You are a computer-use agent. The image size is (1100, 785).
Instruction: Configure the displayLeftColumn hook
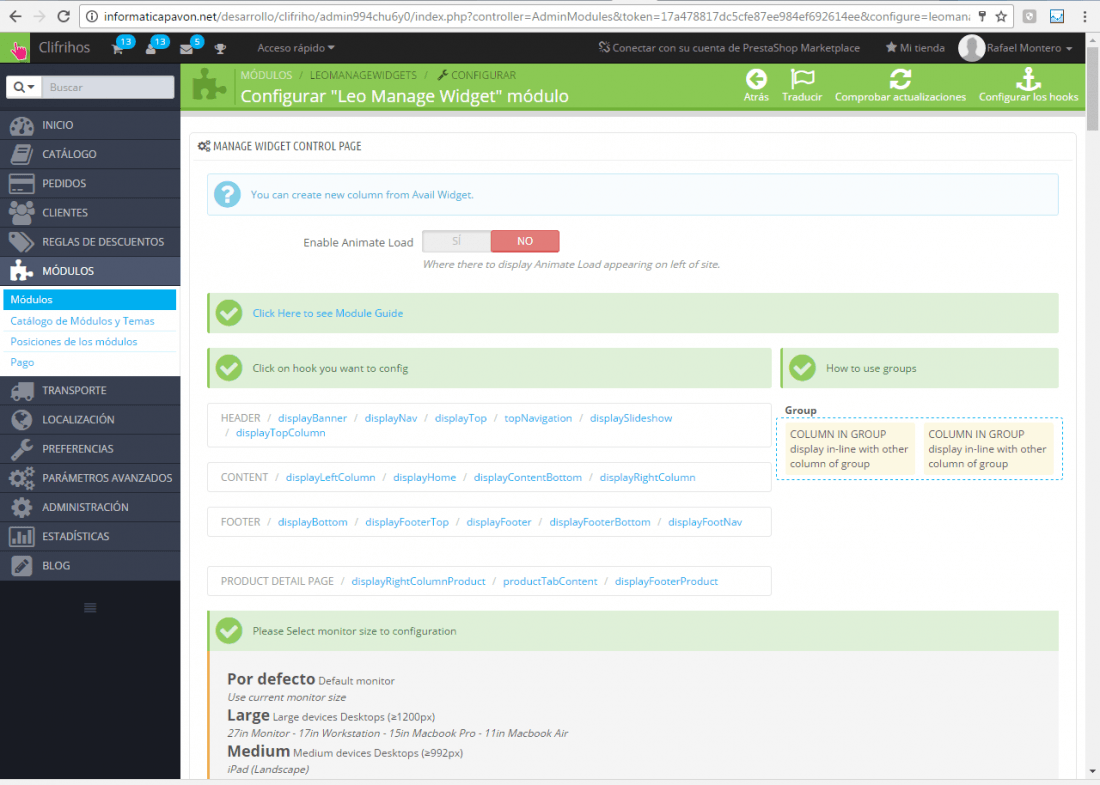(x=330, y=478)
